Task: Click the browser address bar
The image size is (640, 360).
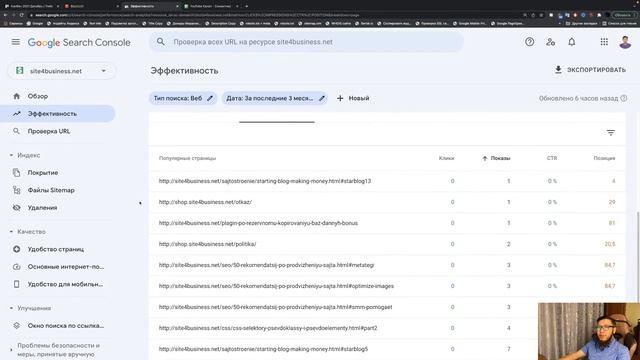Action: pyautogui.click(x=273, y=15)
